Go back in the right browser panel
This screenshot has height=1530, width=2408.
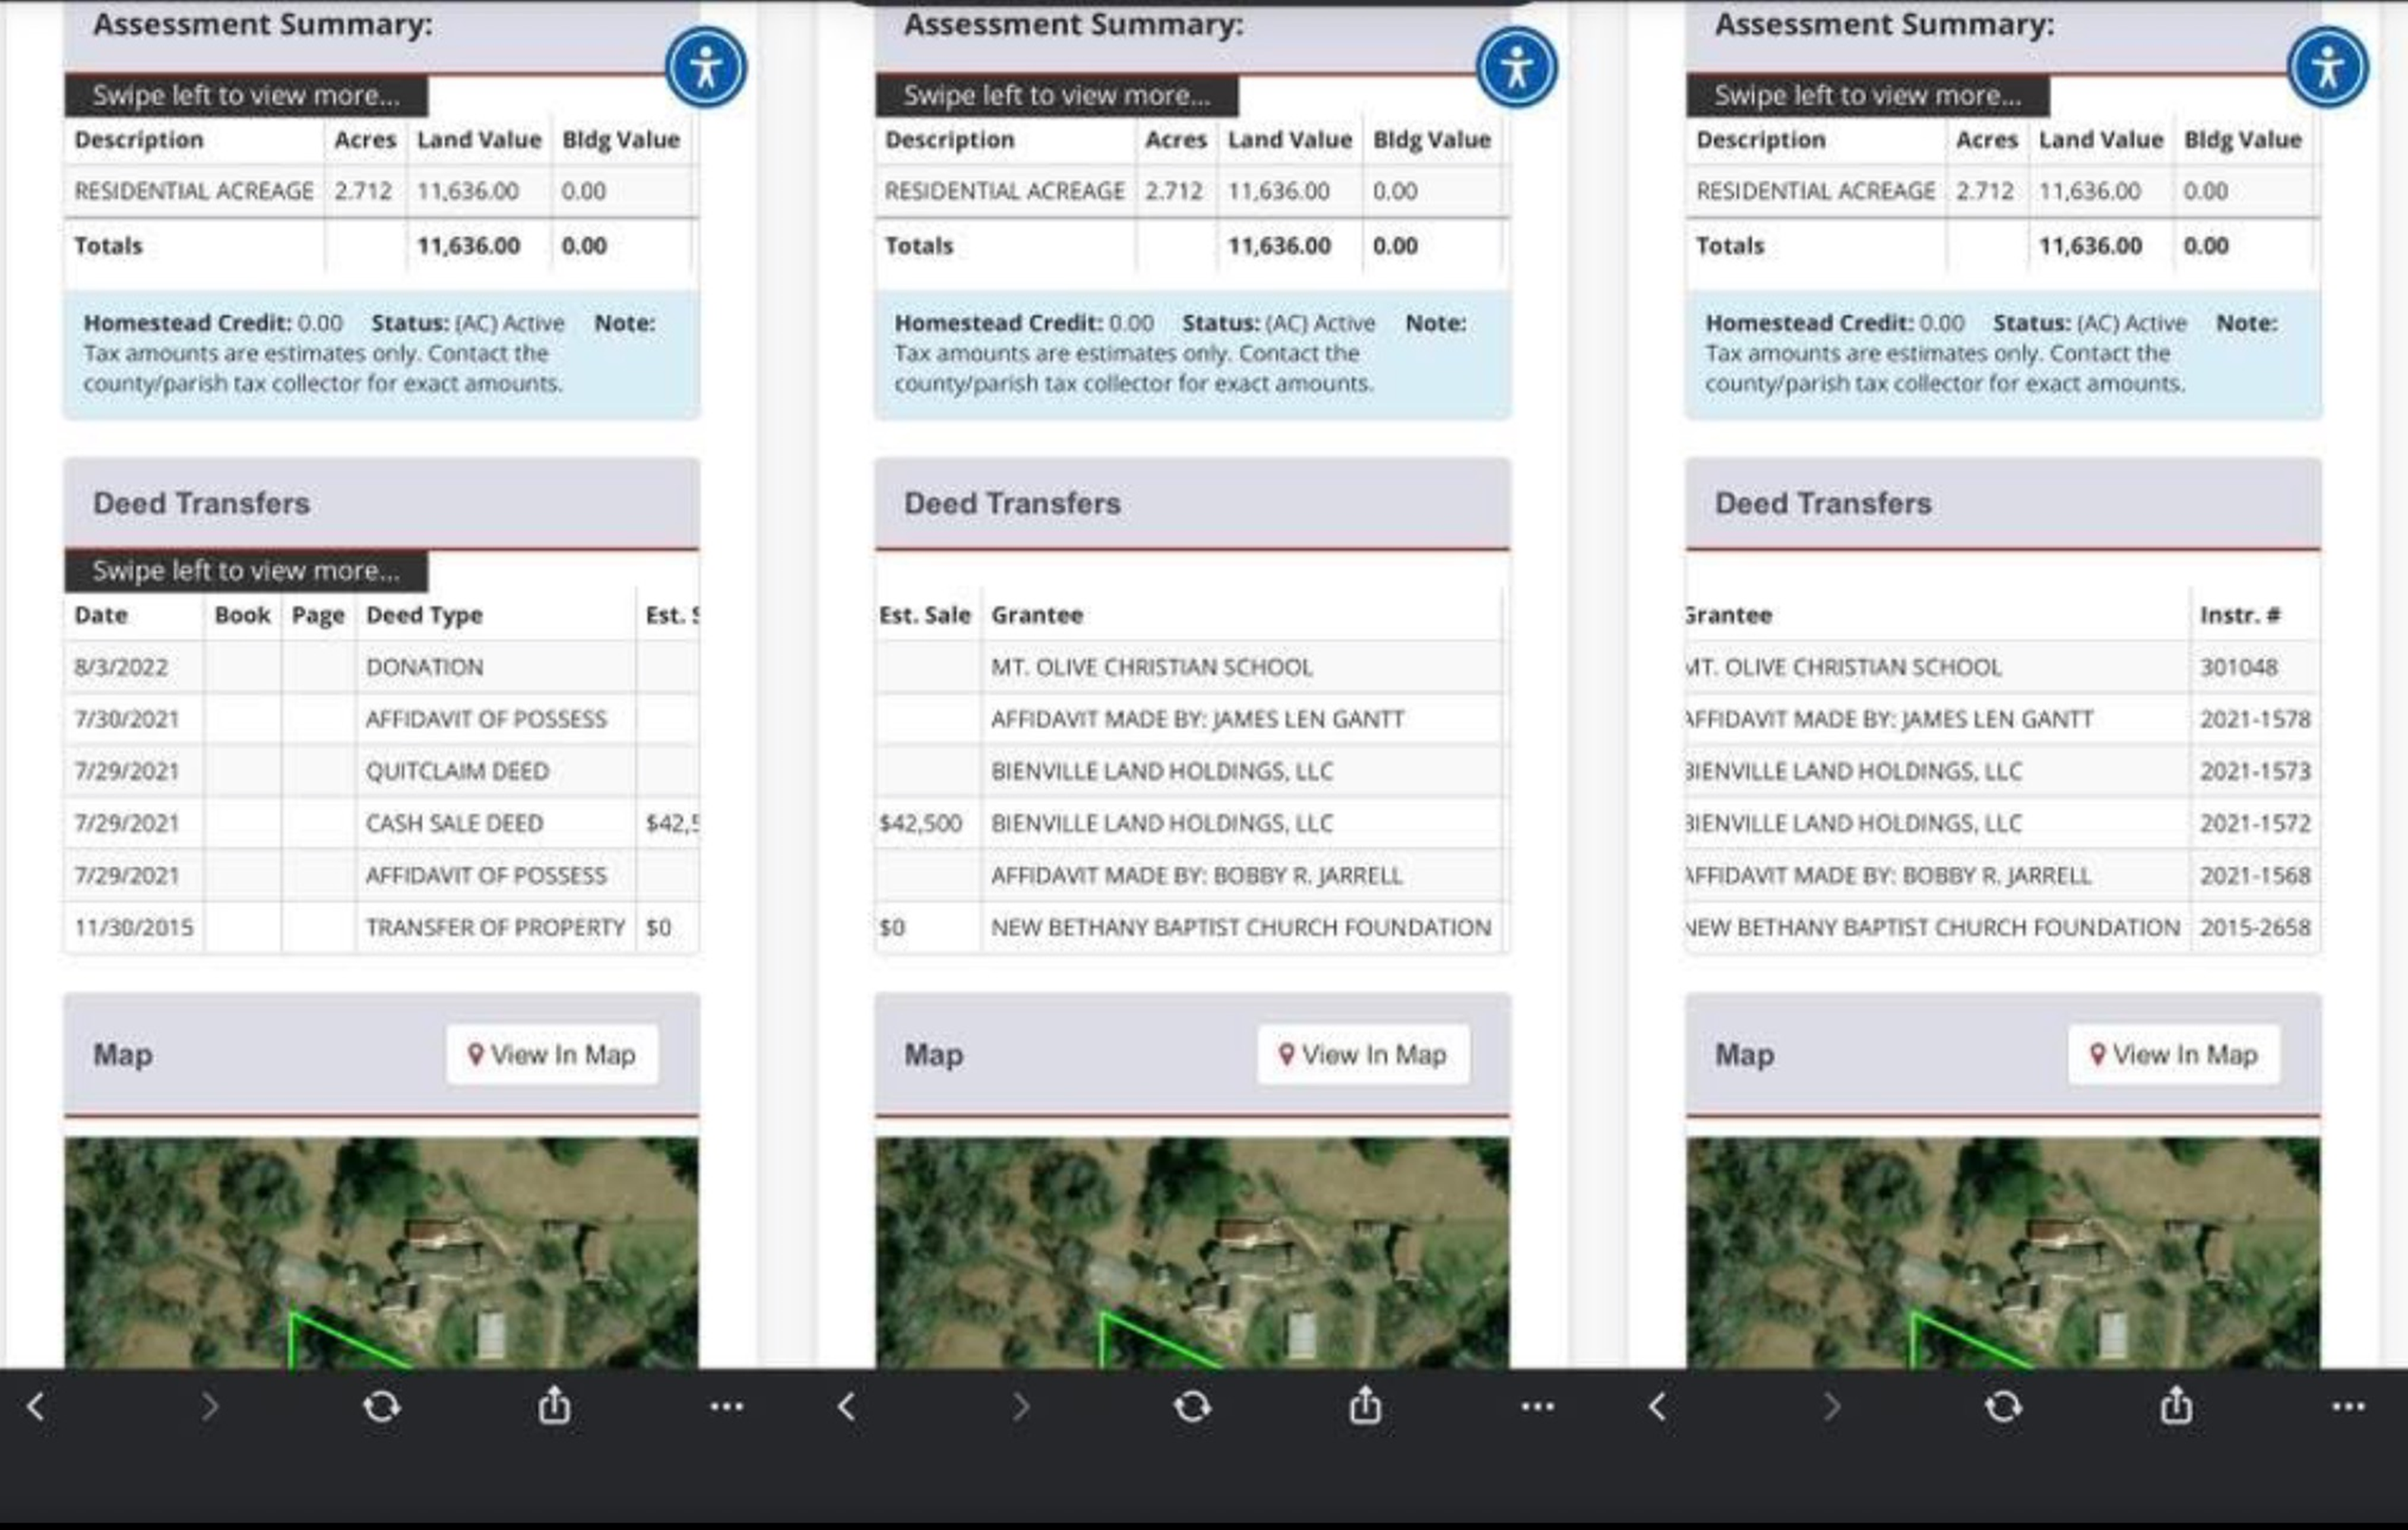click(x=1658, y=1407)
